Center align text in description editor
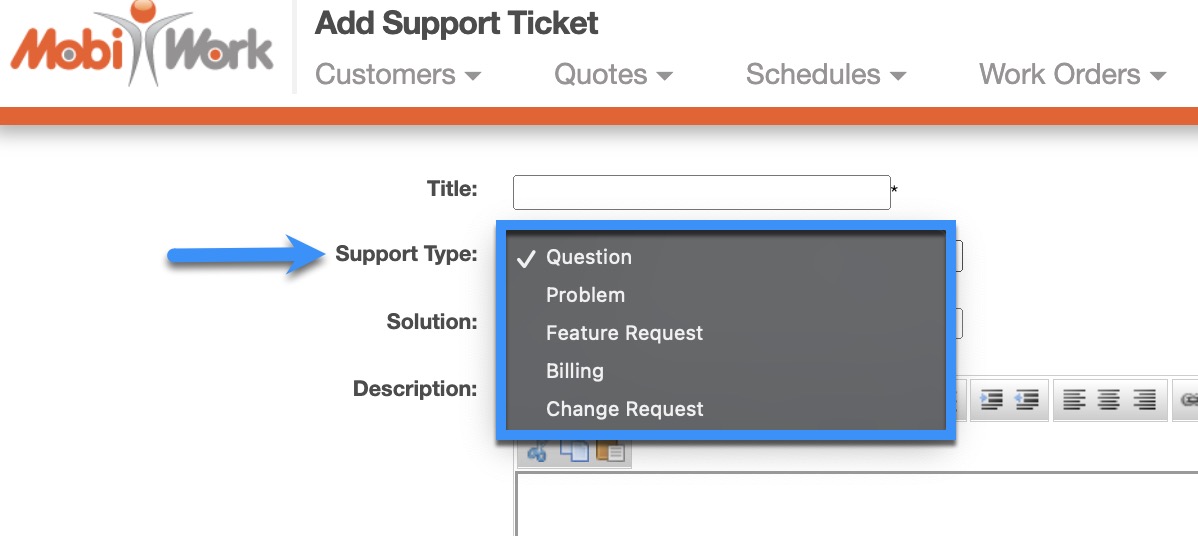1198x536 pixels. 1109,399
